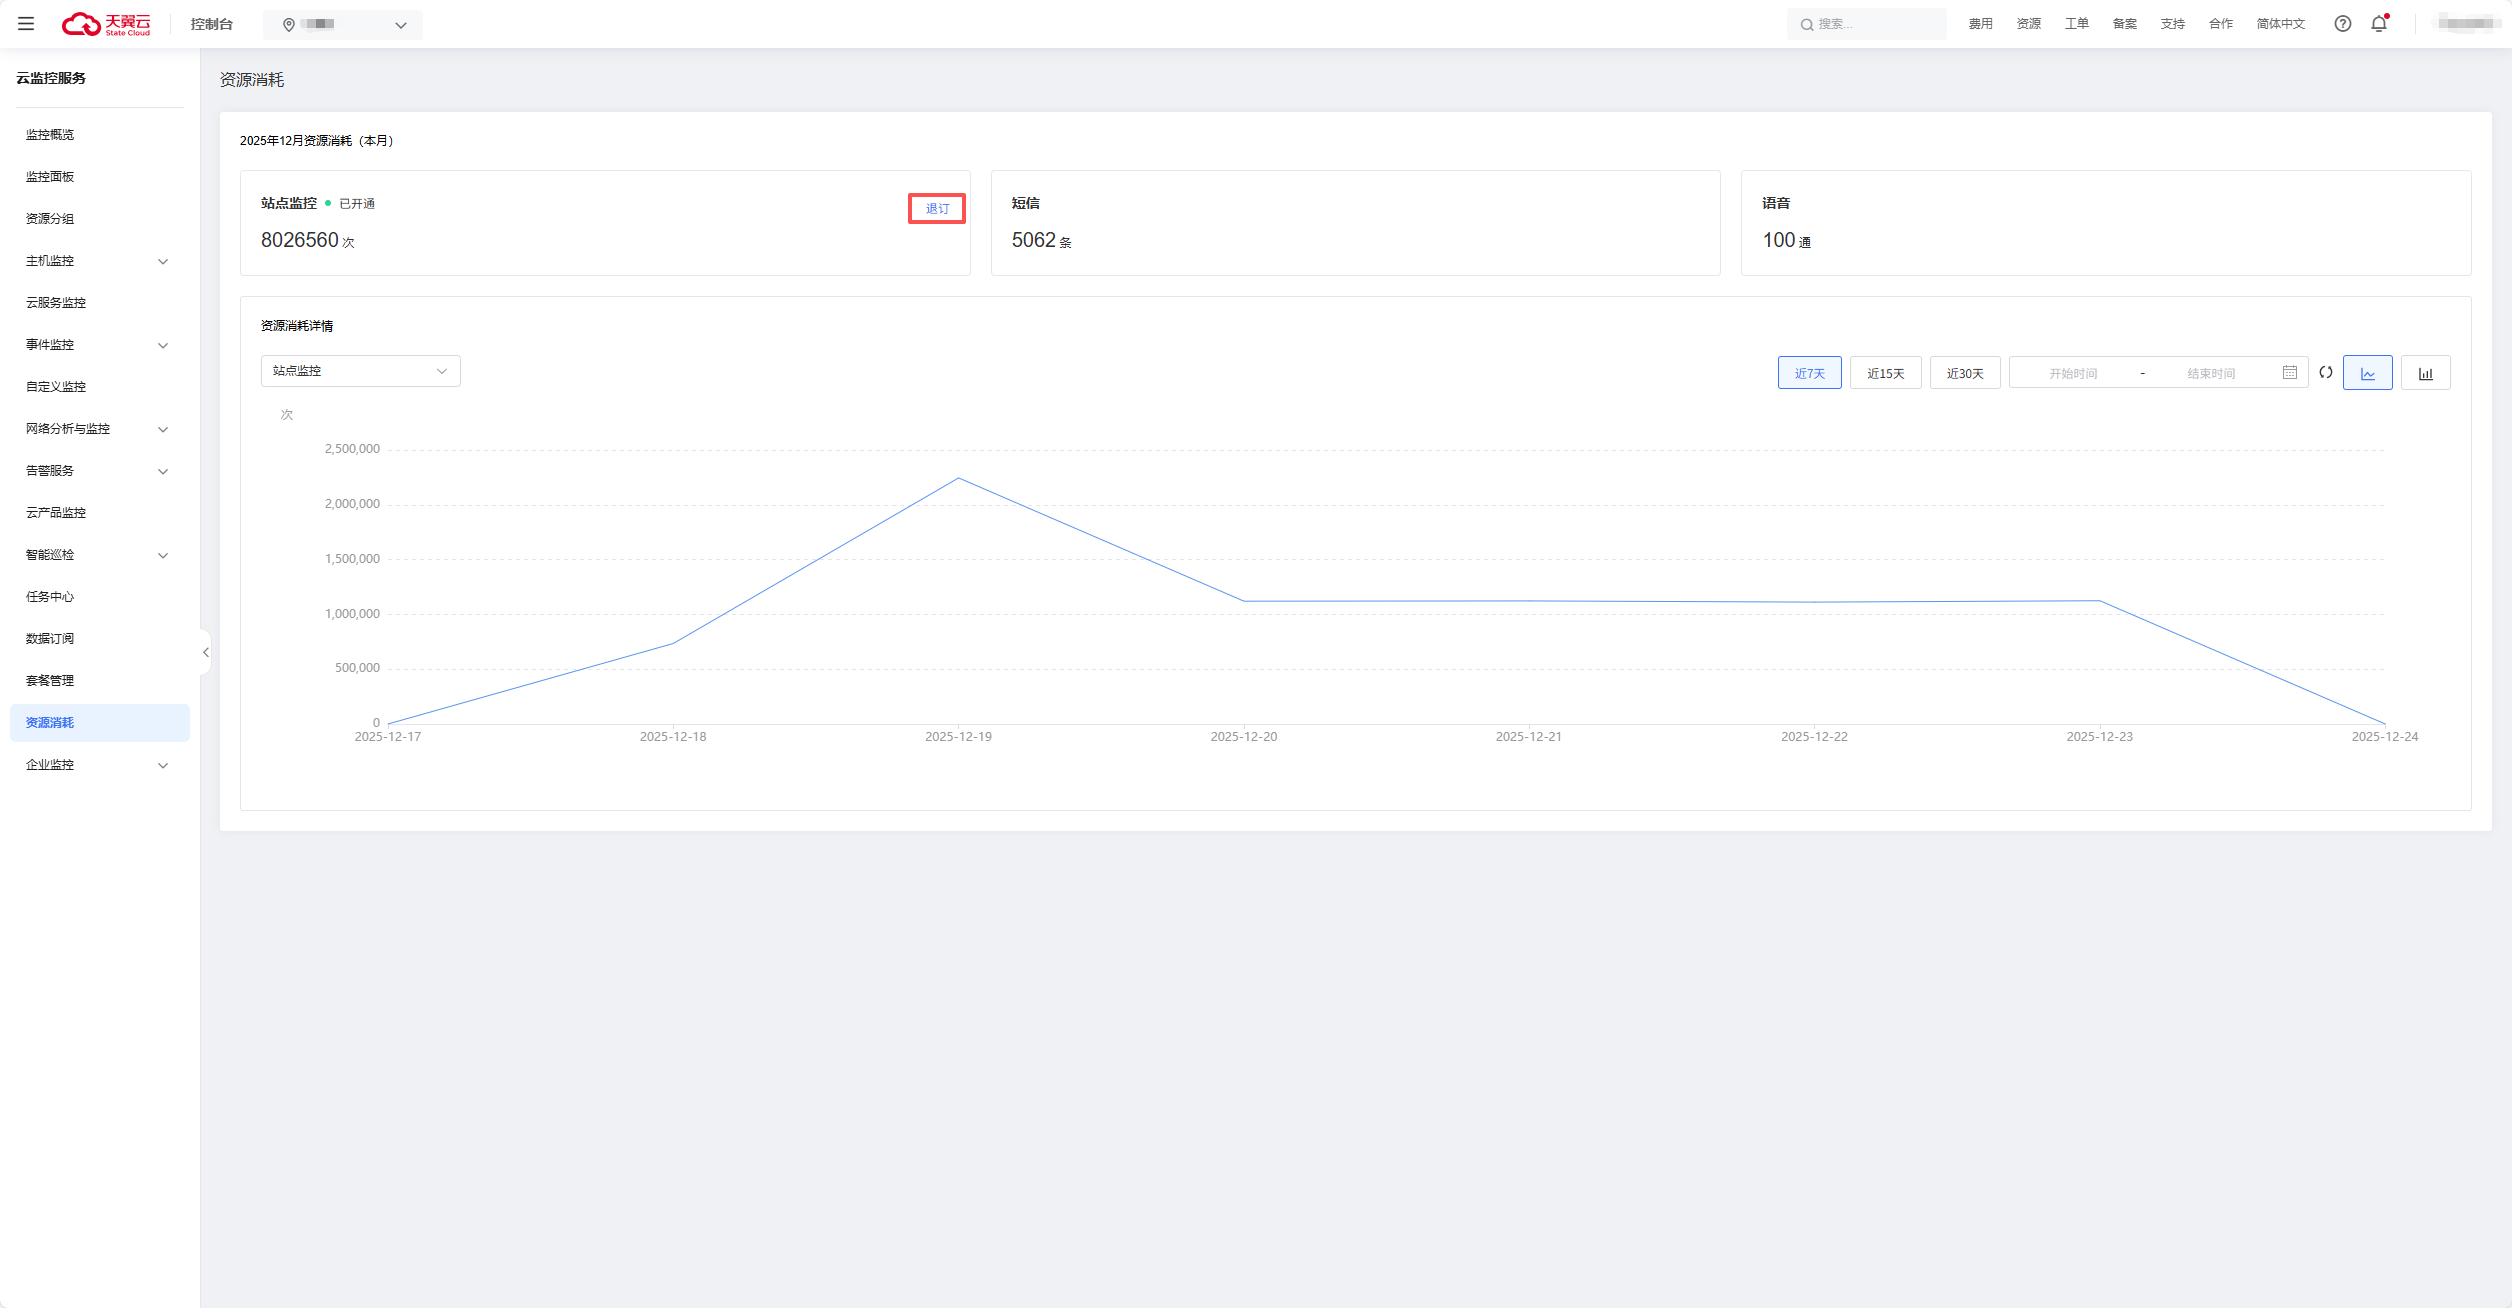This screenshot has width=2512, height=1308.
Task: Select the 近7天 time range
Action: point(1809,373)
